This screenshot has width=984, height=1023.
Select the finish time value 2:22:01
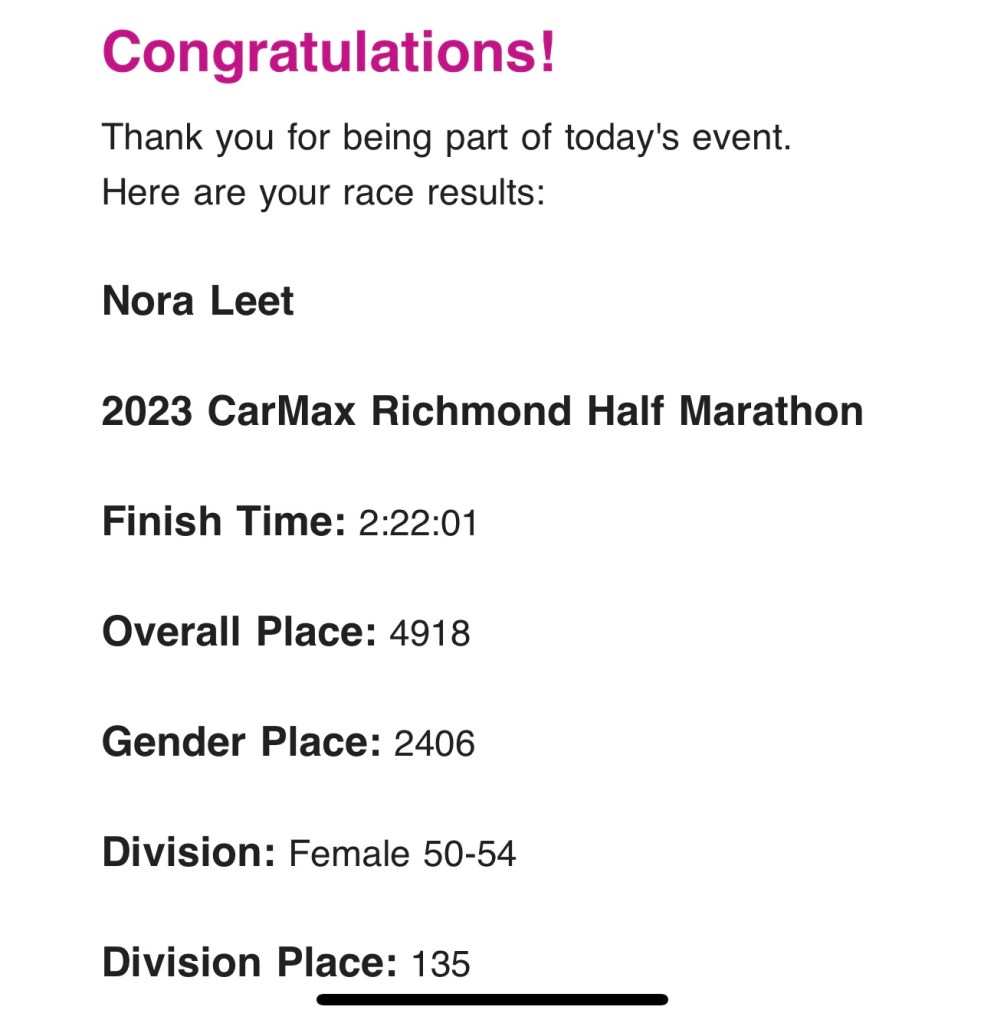point(418,524)
